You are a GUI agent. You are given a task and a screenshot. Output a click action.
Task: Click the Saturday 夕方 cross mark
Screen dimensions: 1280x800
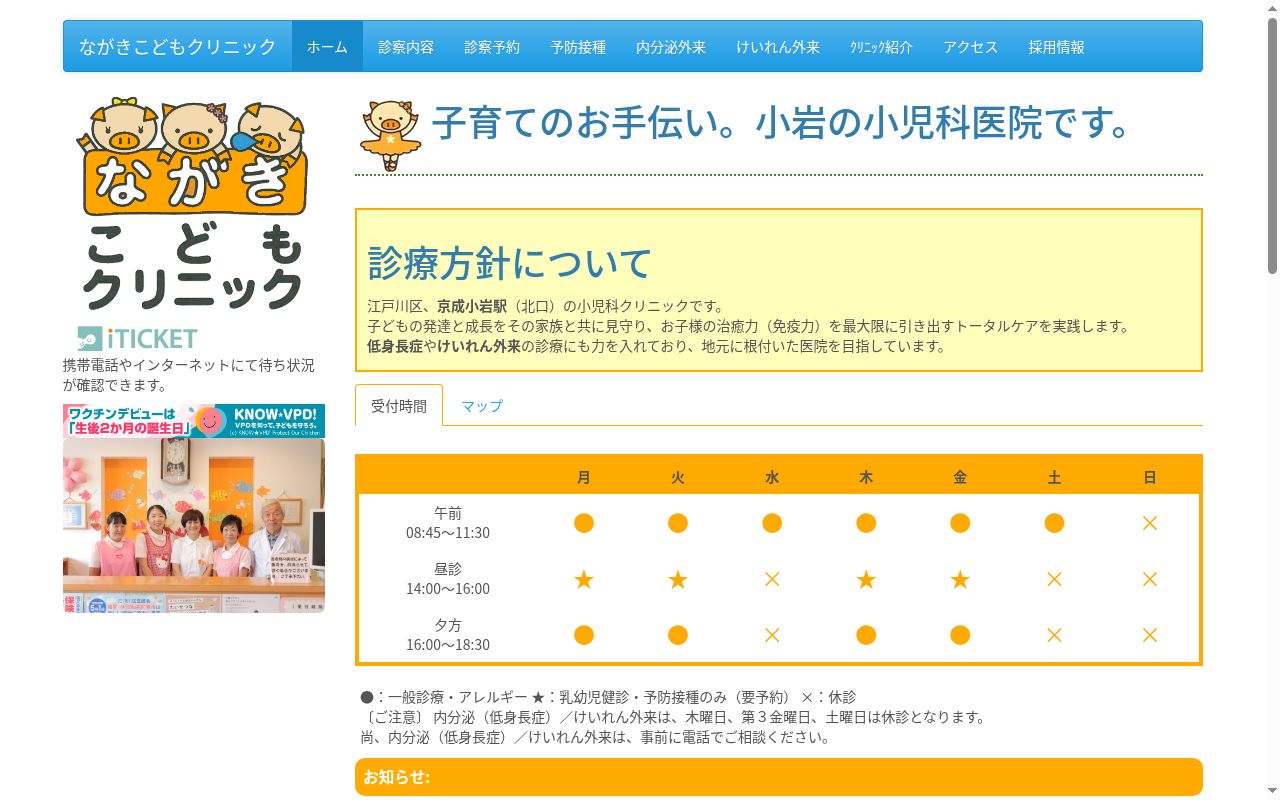click(x=1054, y=635)
